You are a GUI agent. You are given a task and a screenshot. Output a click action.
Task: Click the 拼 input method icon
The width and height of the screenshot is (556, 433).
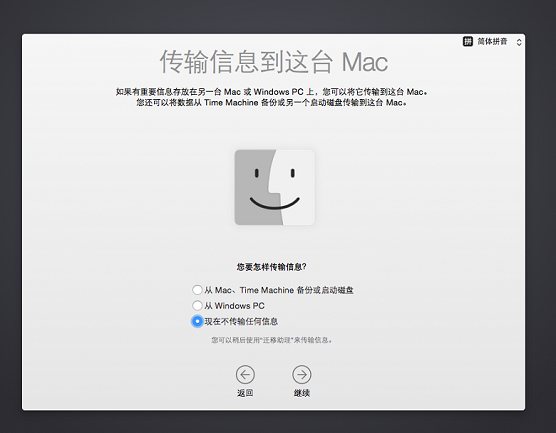[468, 41]
